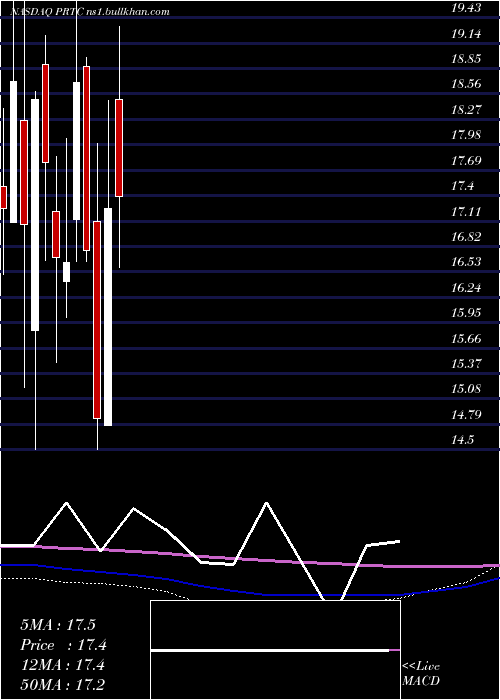500x700 pixels.
Task: Click the 14.79 price axis label
Action: pos(466,414)
